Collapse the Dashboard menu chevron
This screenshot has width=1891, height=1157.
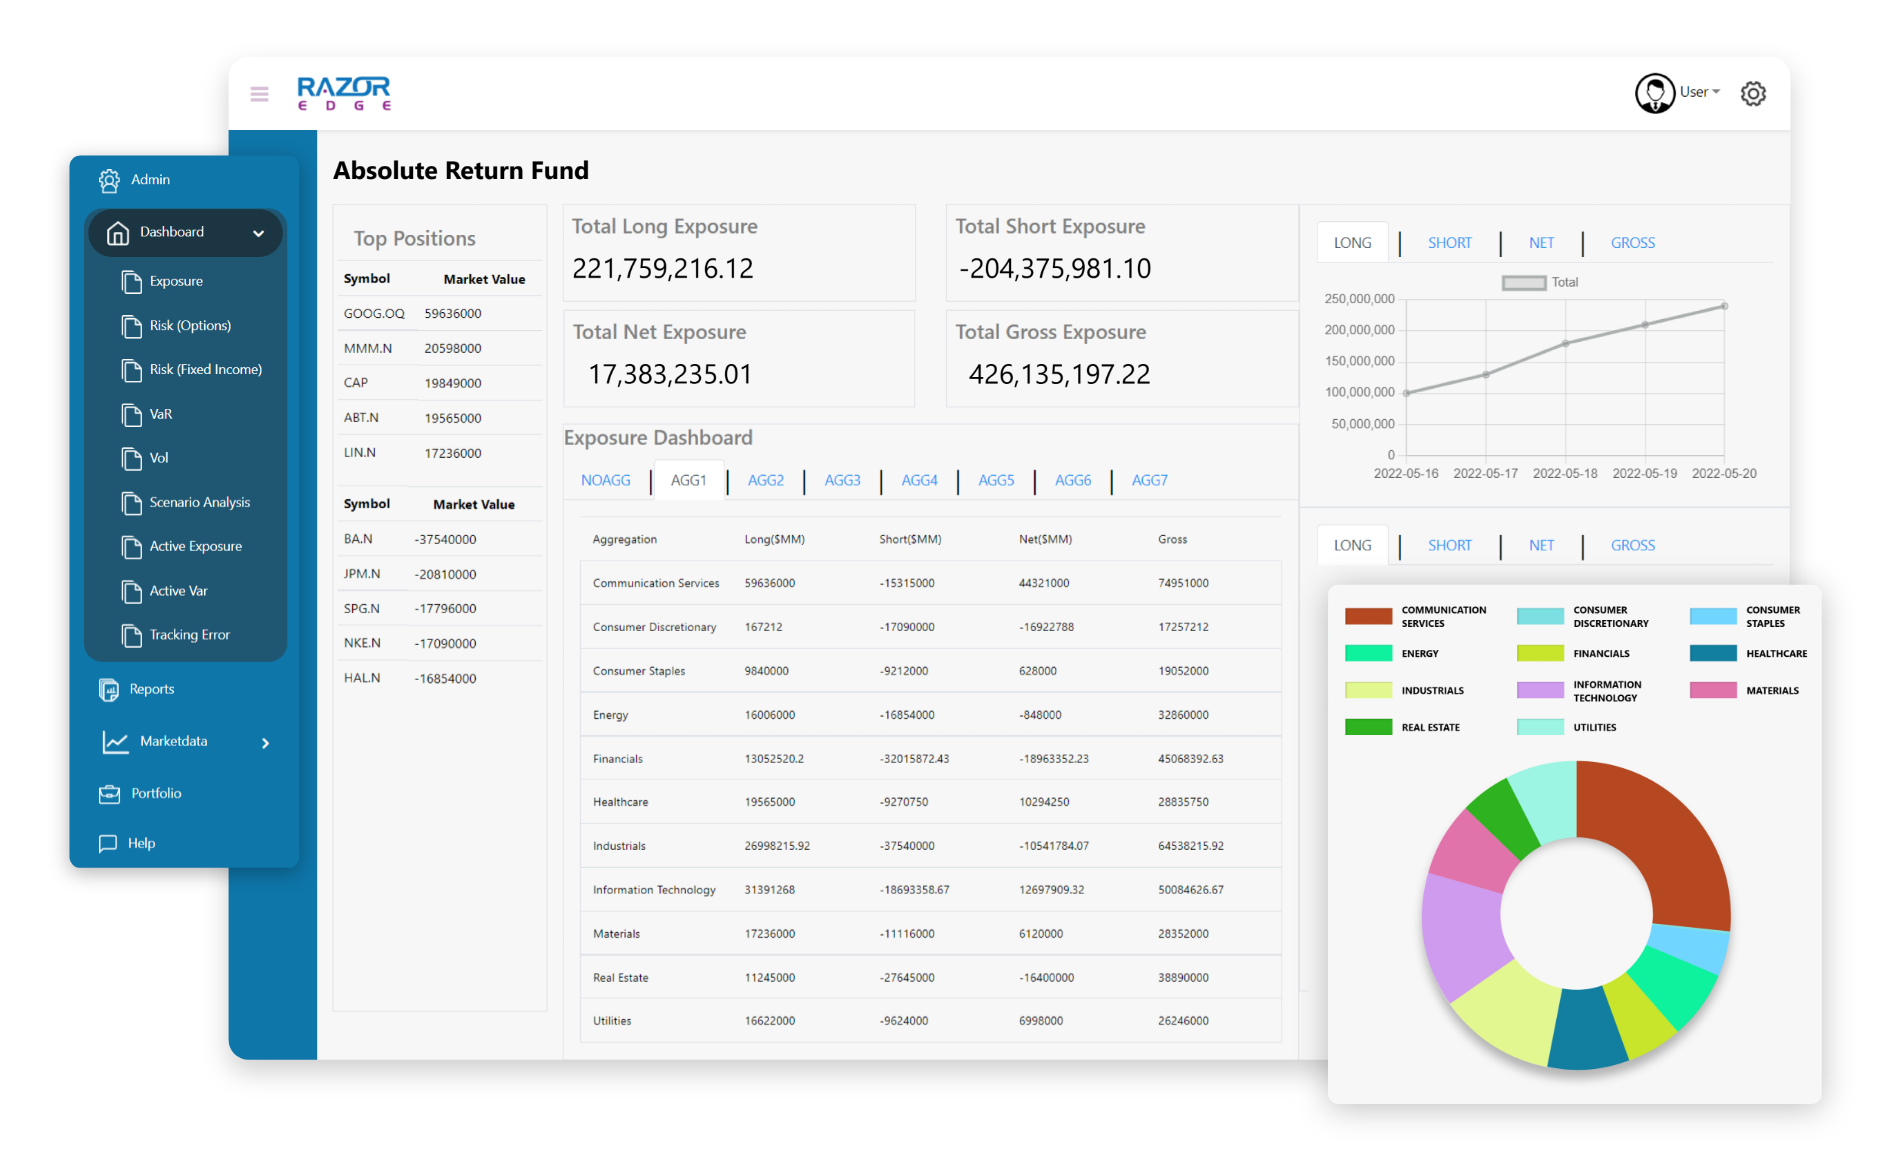point(258,233)
